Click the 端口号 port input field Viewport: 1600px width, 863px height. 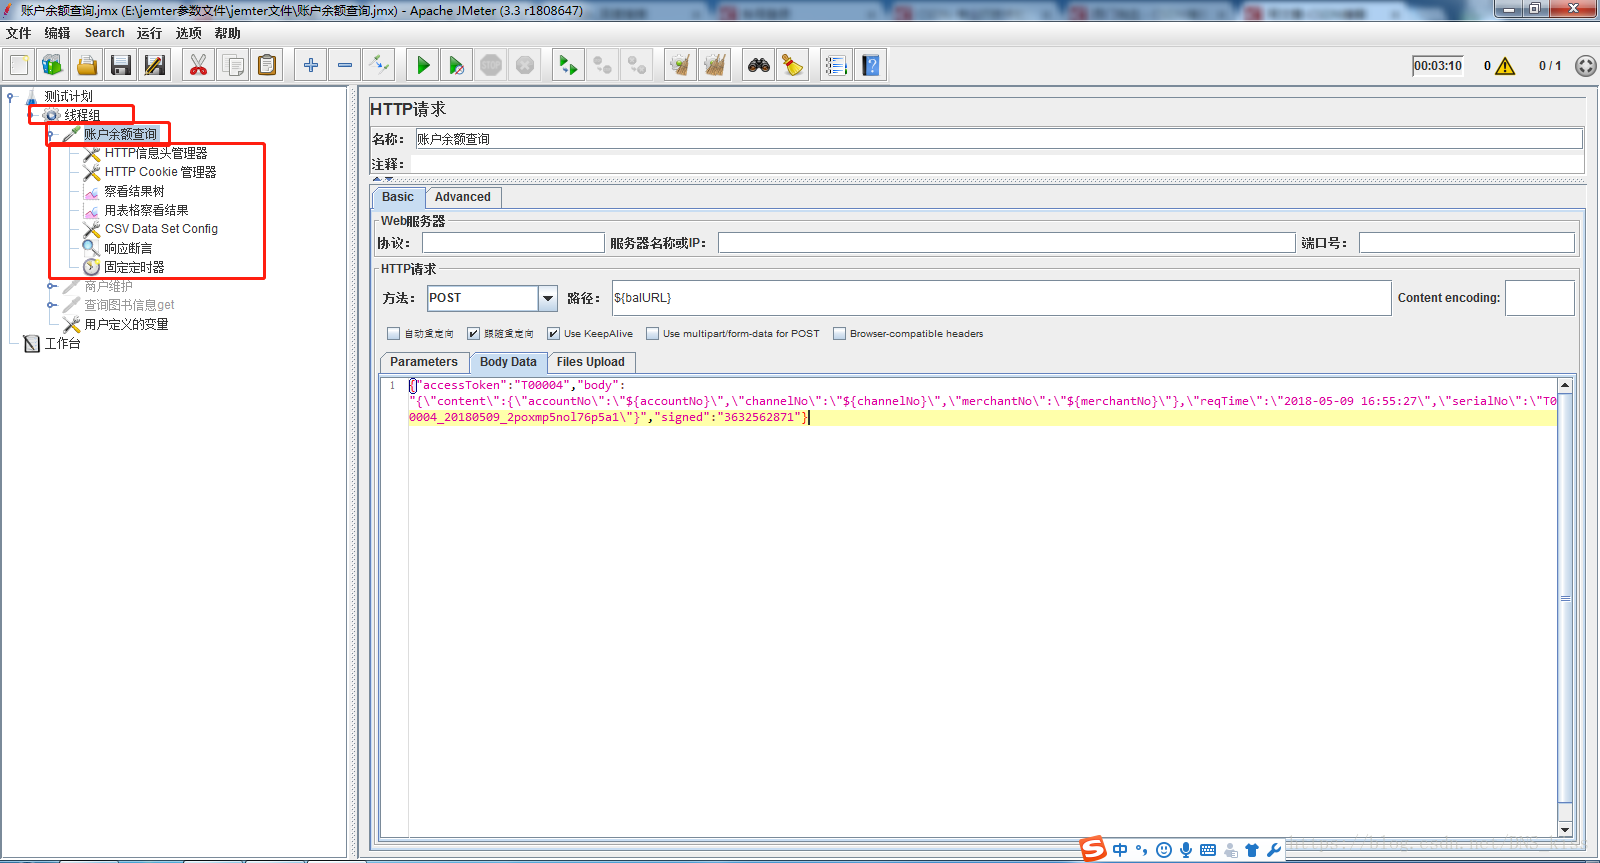point(1466,243)
